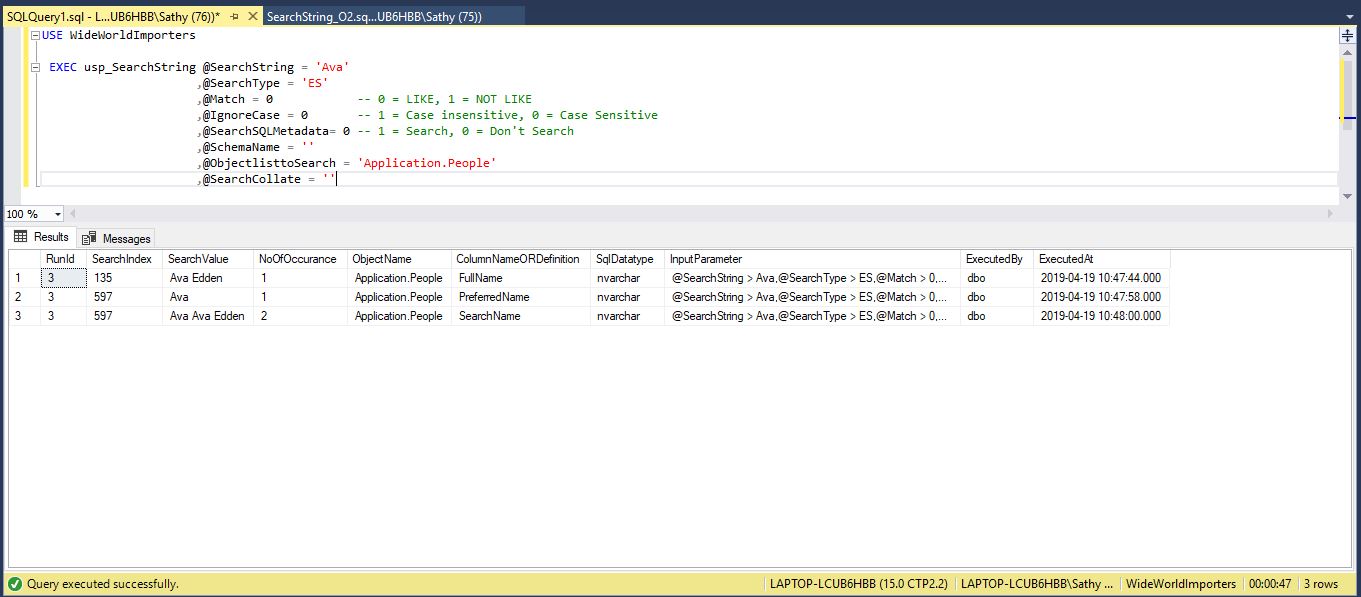The image size is (1361, 597).
Task: Click the query executed successfully status icon
Action: (14, 584)
